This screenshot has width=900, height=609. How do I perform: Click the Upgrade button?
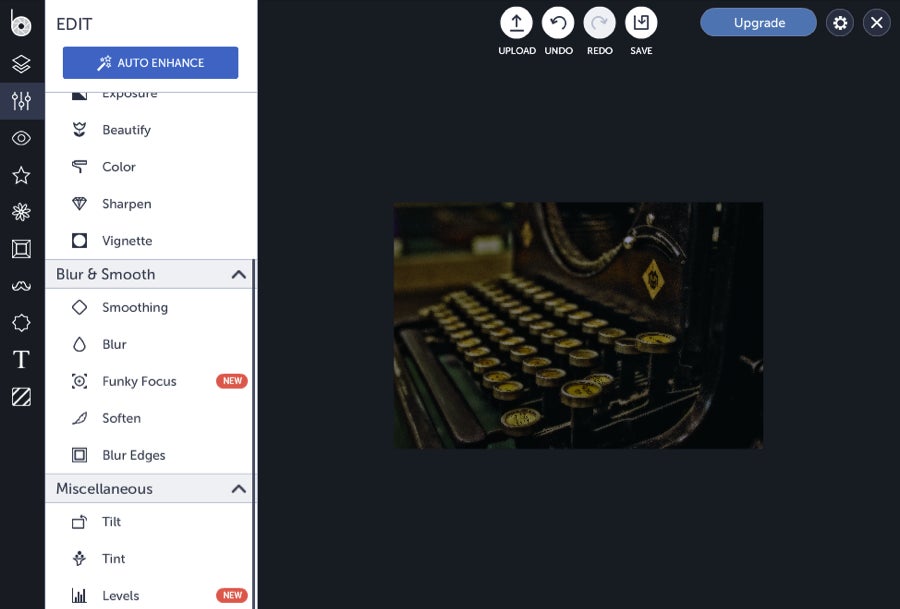[x=758, y=22]
